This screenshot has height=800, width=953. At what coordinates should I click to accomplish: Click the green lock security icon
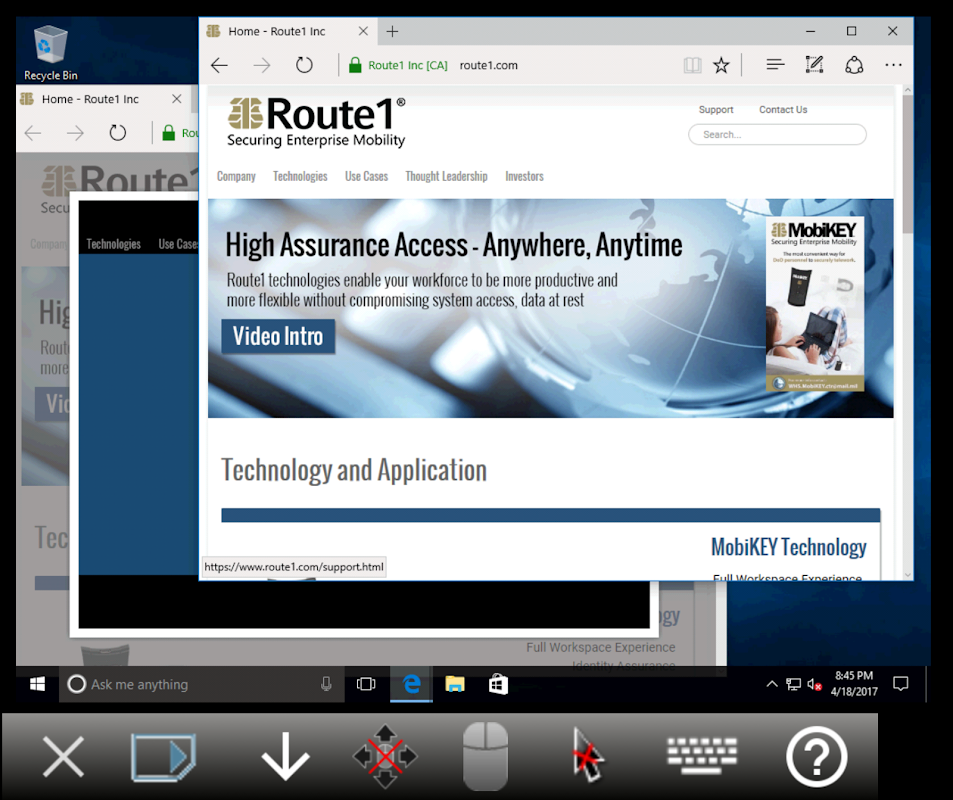pyautogui.click(x=355, y=65)
